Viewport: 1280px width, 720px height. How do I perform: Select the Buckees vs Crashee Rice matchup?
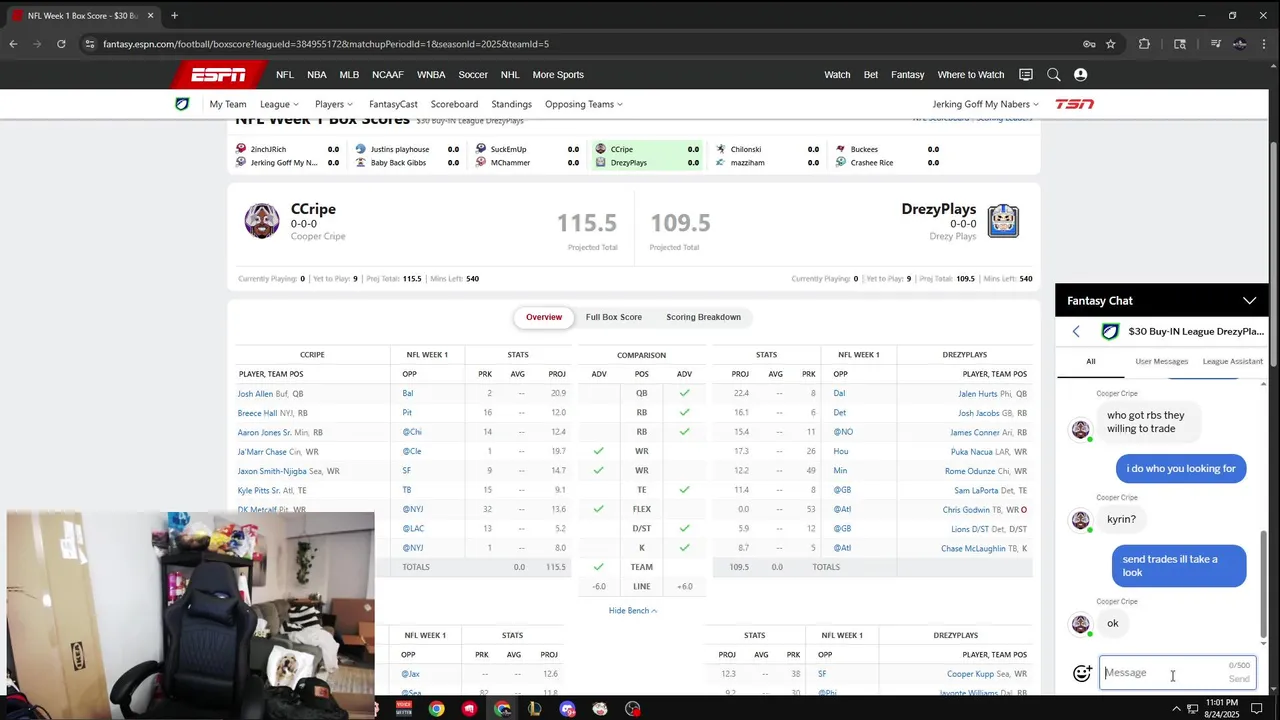888,156
